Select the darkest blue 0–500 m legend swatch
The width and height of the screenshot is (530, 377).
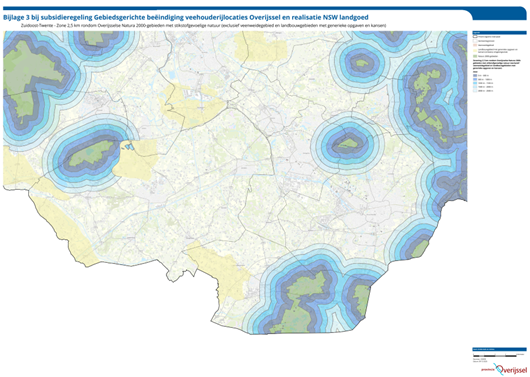[475, 75]
